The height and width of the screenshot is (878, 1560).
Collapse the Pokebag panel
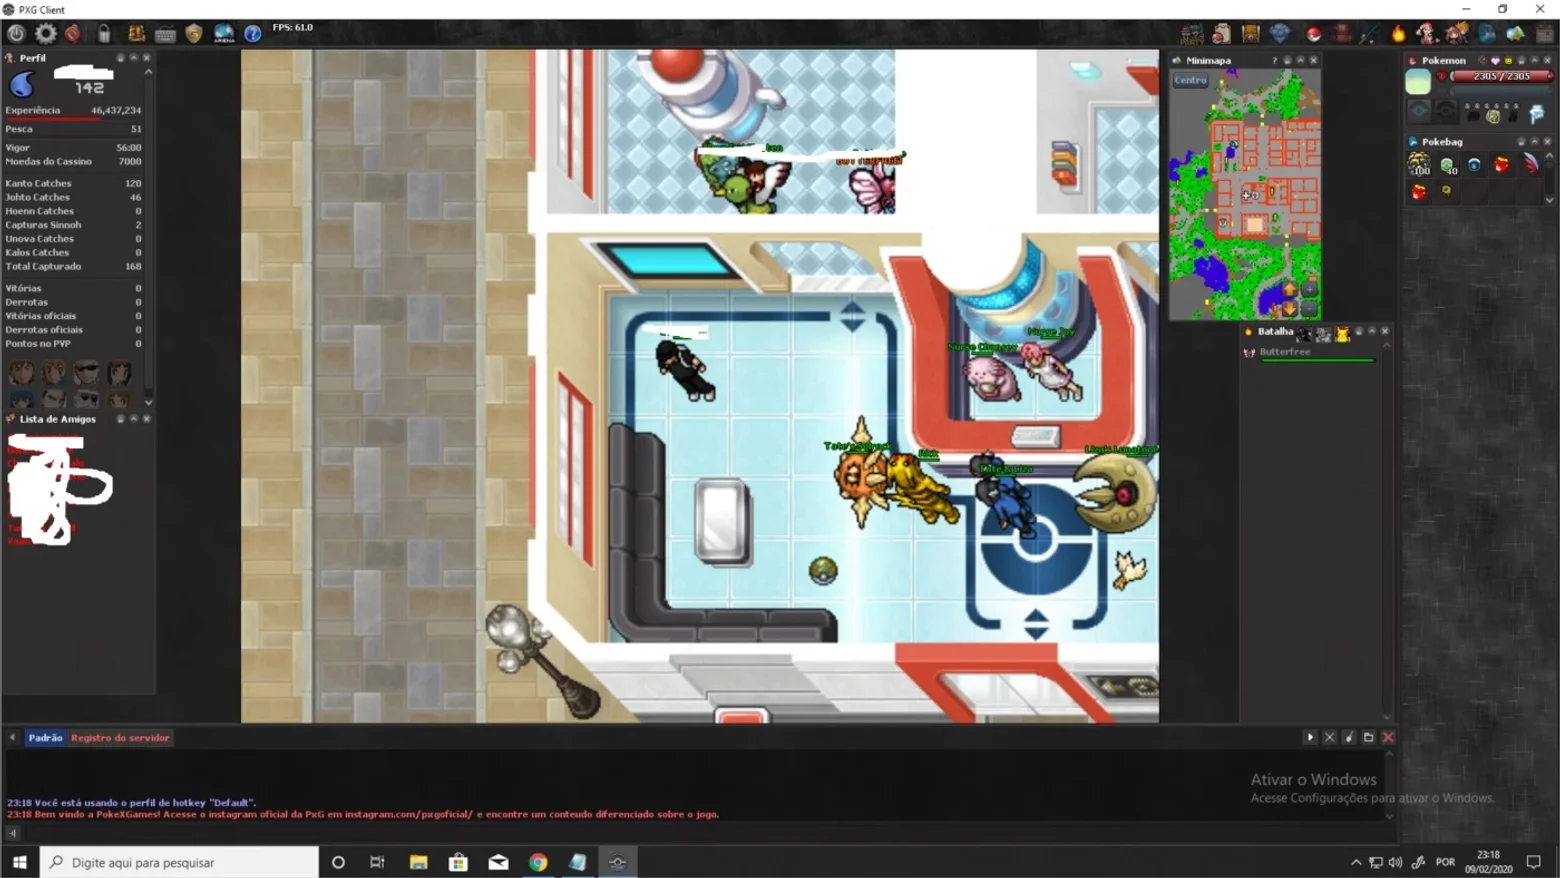pyautogui.click(x=1534, y=142)
